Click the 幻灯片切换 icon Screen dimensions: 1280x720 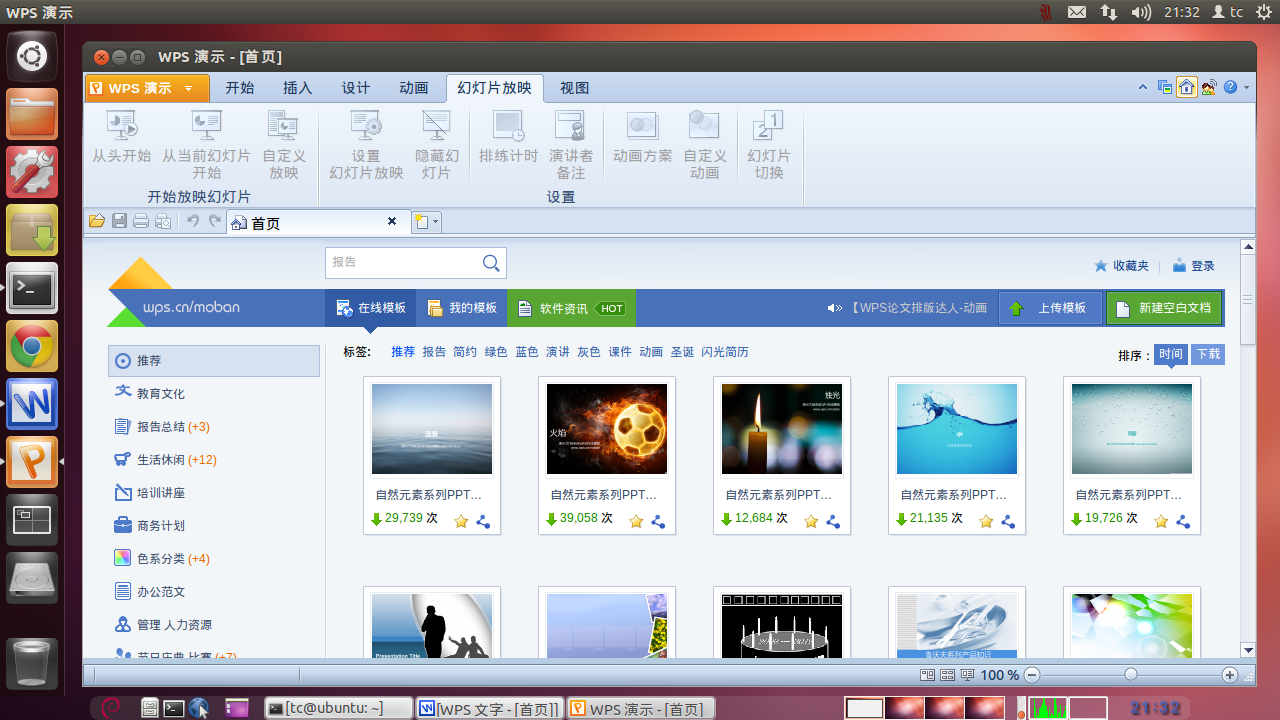pyautogui.click(x=768, y=126)
